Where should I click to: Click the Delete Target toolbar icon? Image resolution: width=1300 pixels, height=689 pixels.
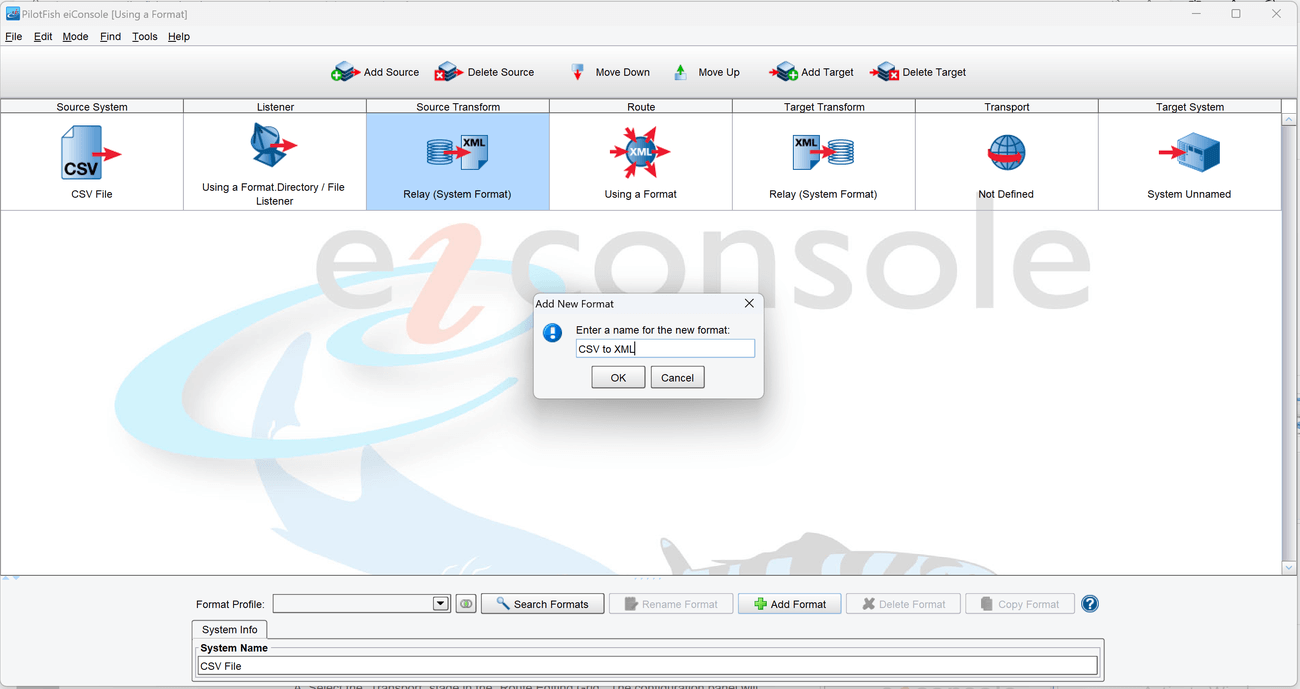coord(885,72)
